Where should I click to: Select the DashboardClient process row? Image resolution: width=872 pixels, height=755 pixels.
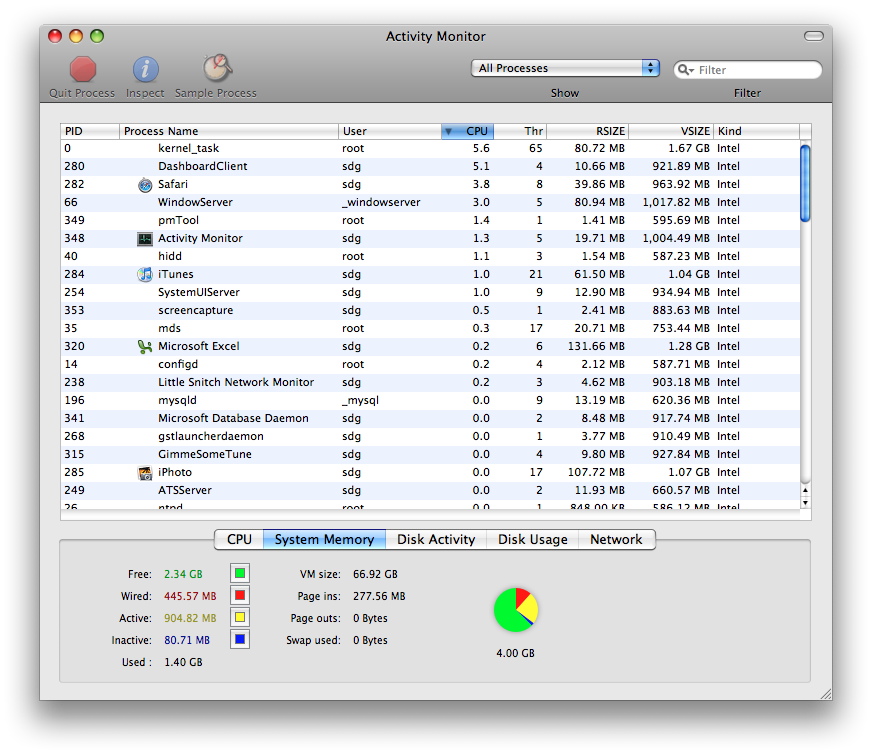coord(430,166)
